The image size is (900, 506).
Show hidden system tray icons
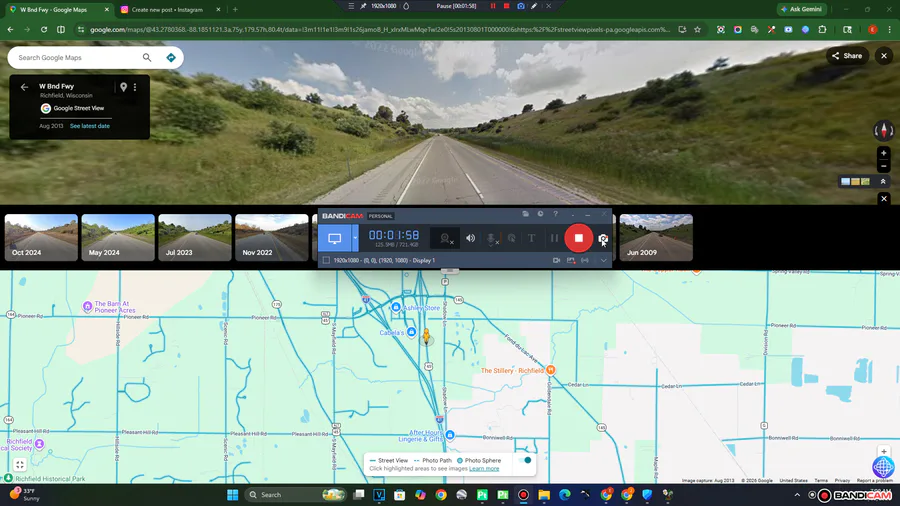click(797, 495)
